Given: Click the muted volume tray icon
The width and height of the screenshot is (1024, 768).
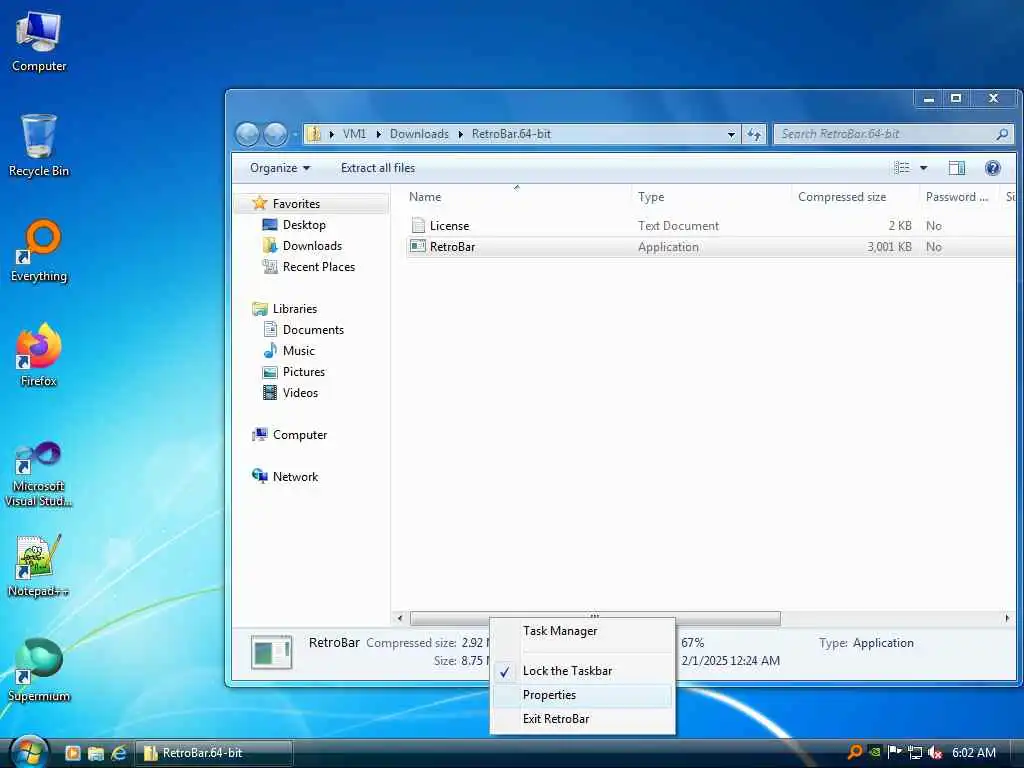Looking at the screenshot, I should 935,753.
